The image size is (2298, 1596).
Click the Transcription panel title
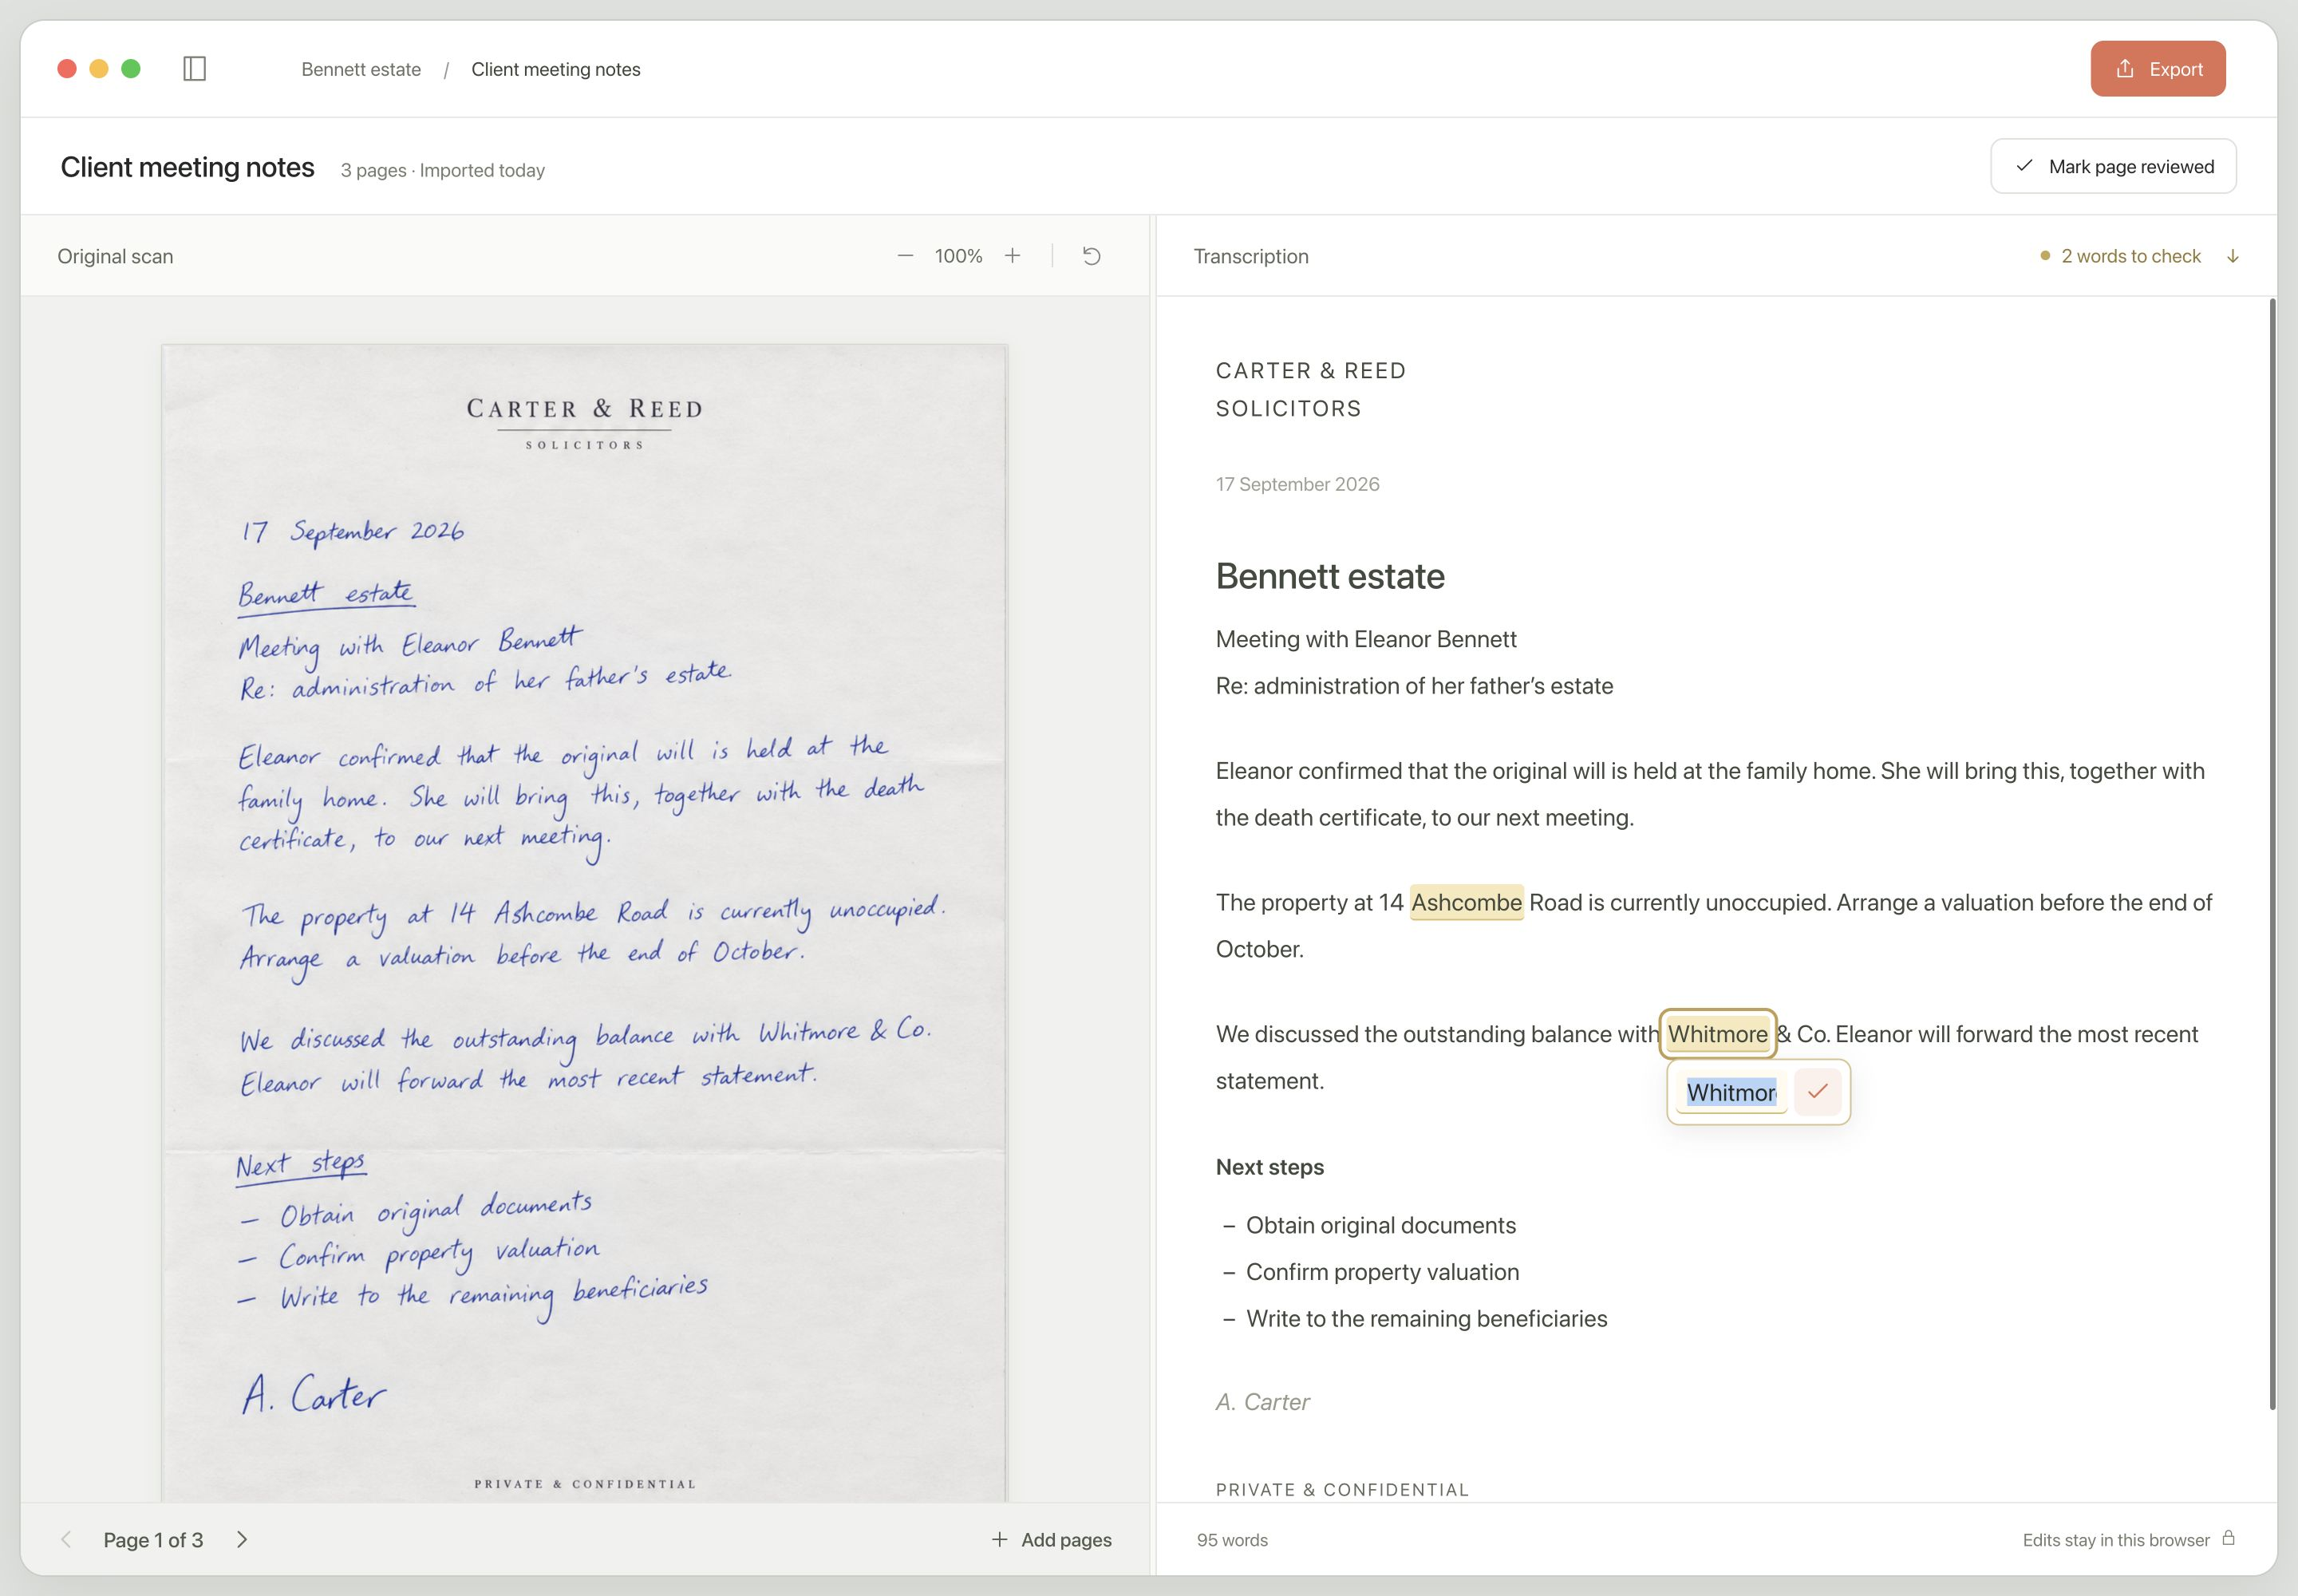click(x=1251, y=256)
